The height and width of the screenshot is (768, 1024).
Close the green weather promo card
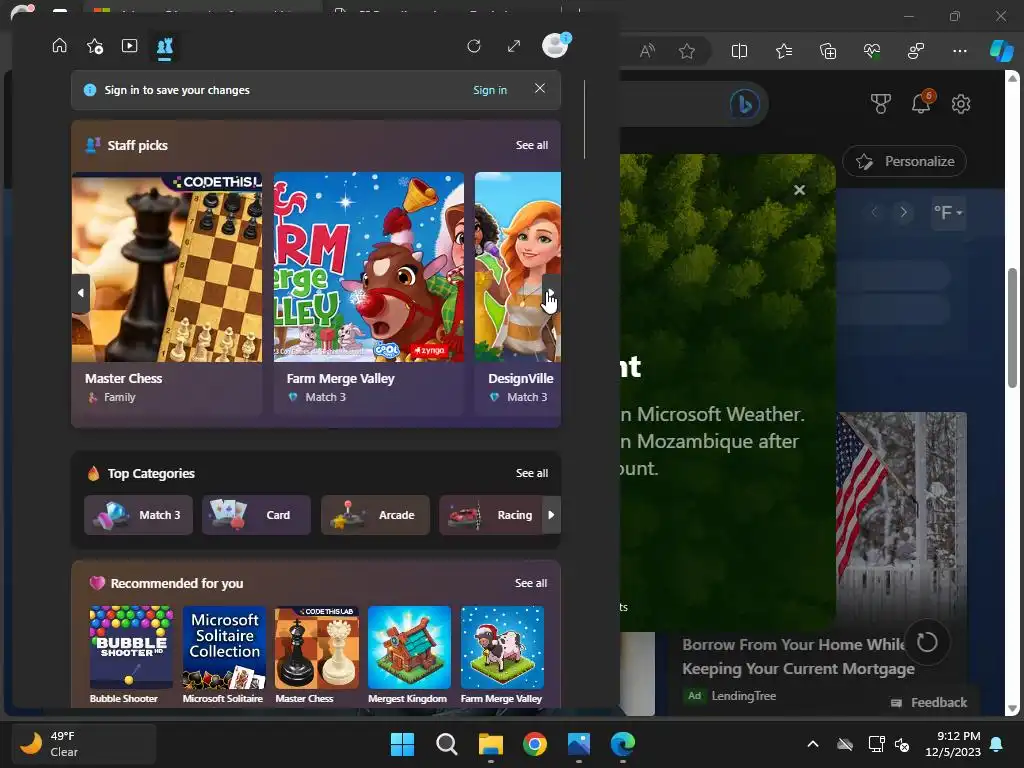[799, 190]
